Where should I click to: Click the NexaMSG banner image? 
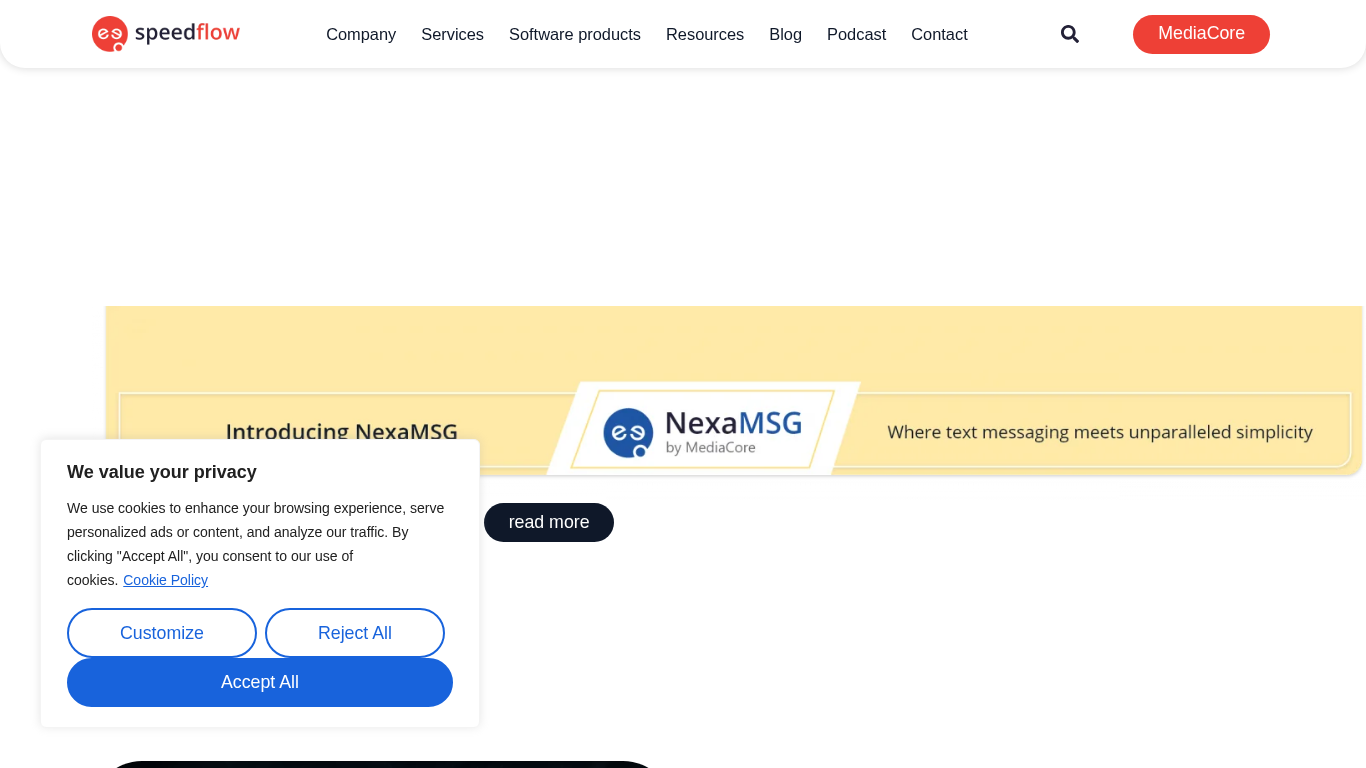tap(734, 390)
